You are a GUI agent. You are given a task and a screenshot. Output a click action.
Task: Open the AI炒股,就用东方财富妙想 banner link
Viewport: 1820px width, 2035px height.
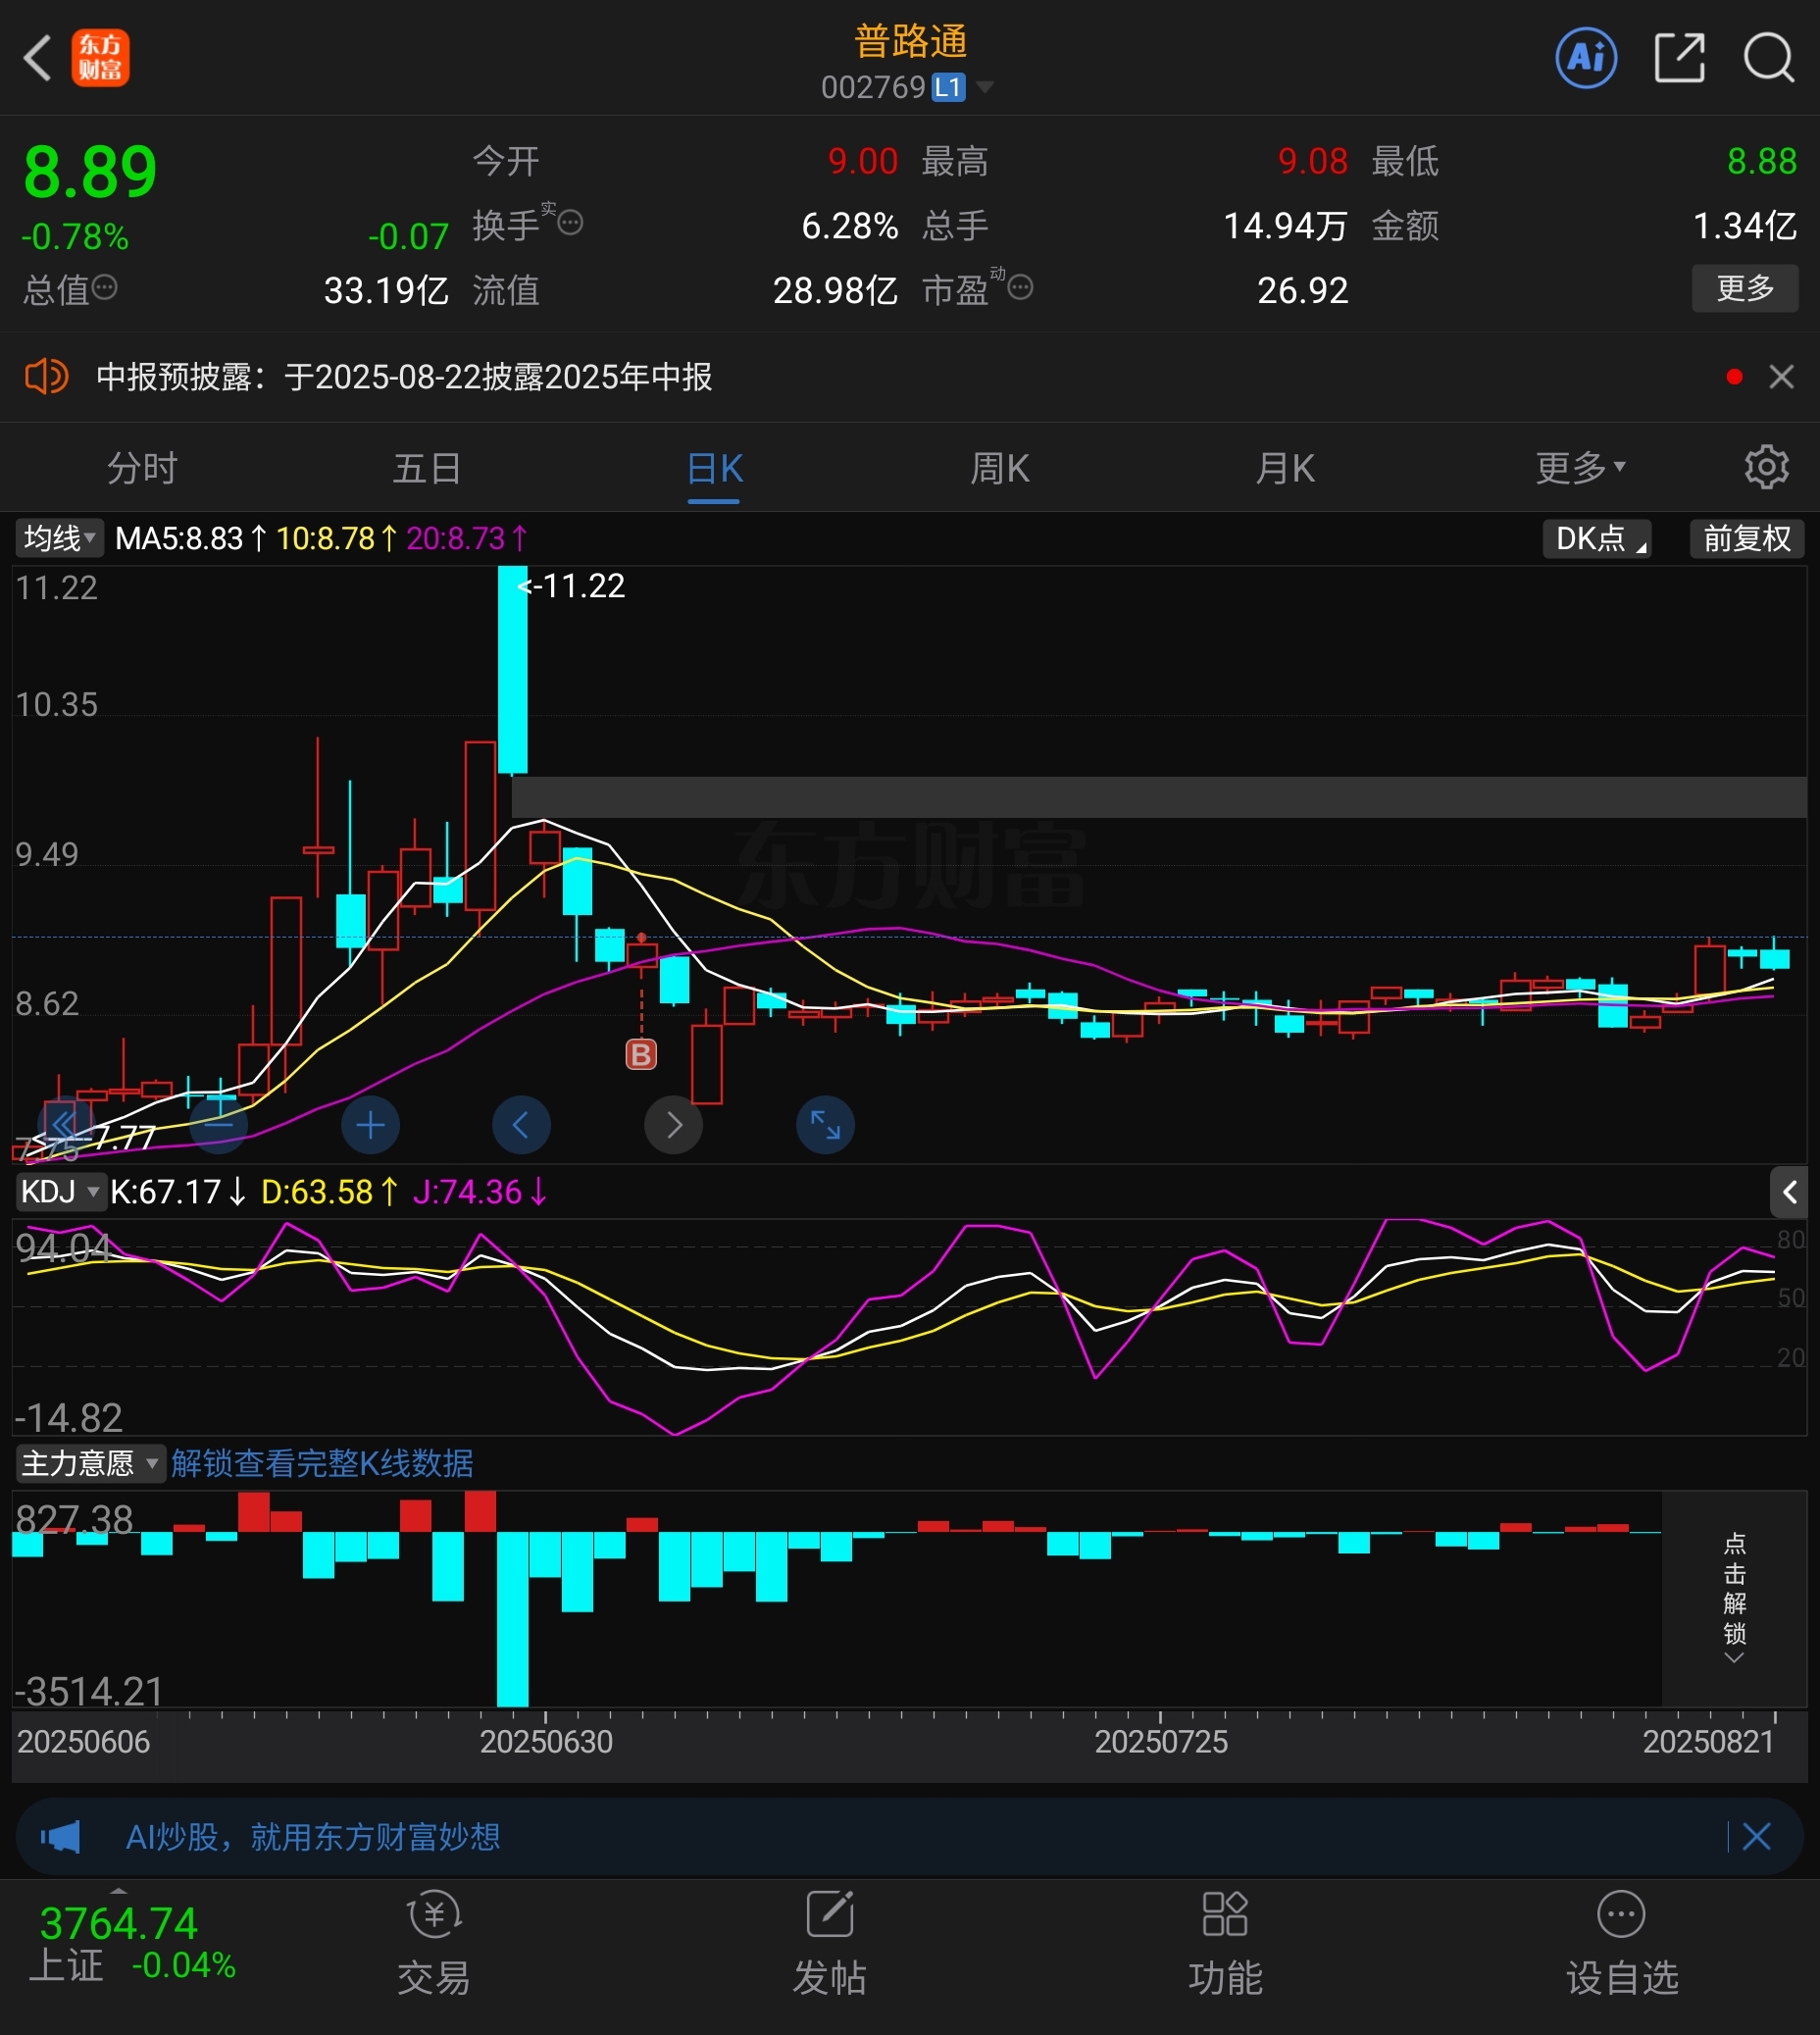(313, 1837)
